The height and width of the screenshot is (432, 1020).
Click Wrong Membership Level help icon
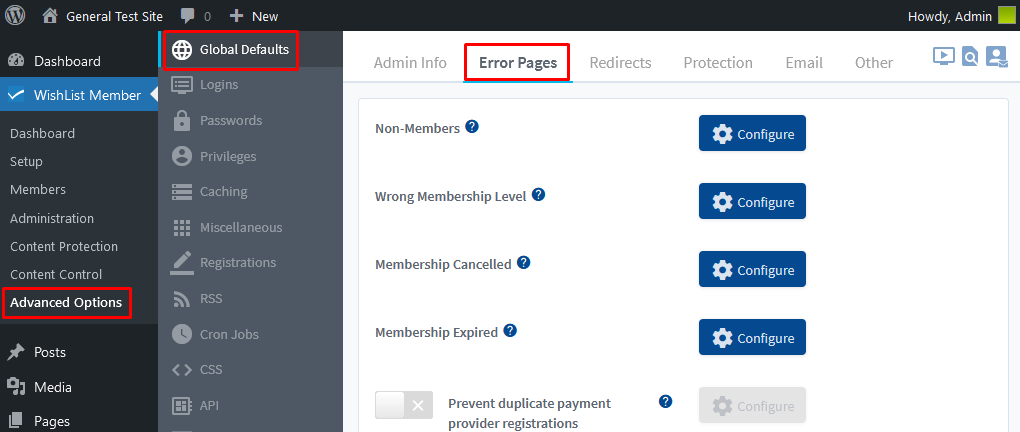tap(538, 195)
